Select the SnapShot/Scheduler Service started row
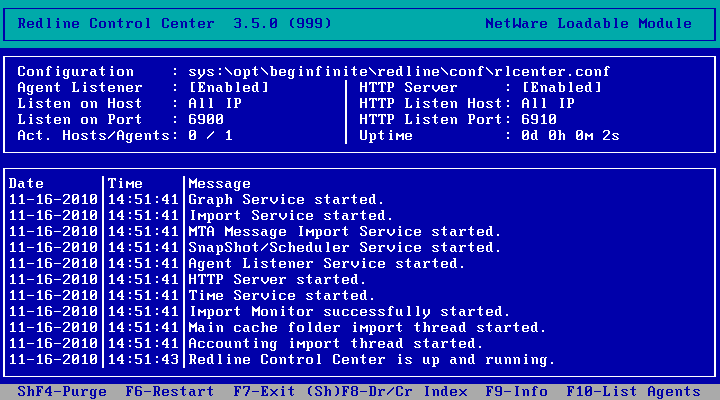 point(255,248)
